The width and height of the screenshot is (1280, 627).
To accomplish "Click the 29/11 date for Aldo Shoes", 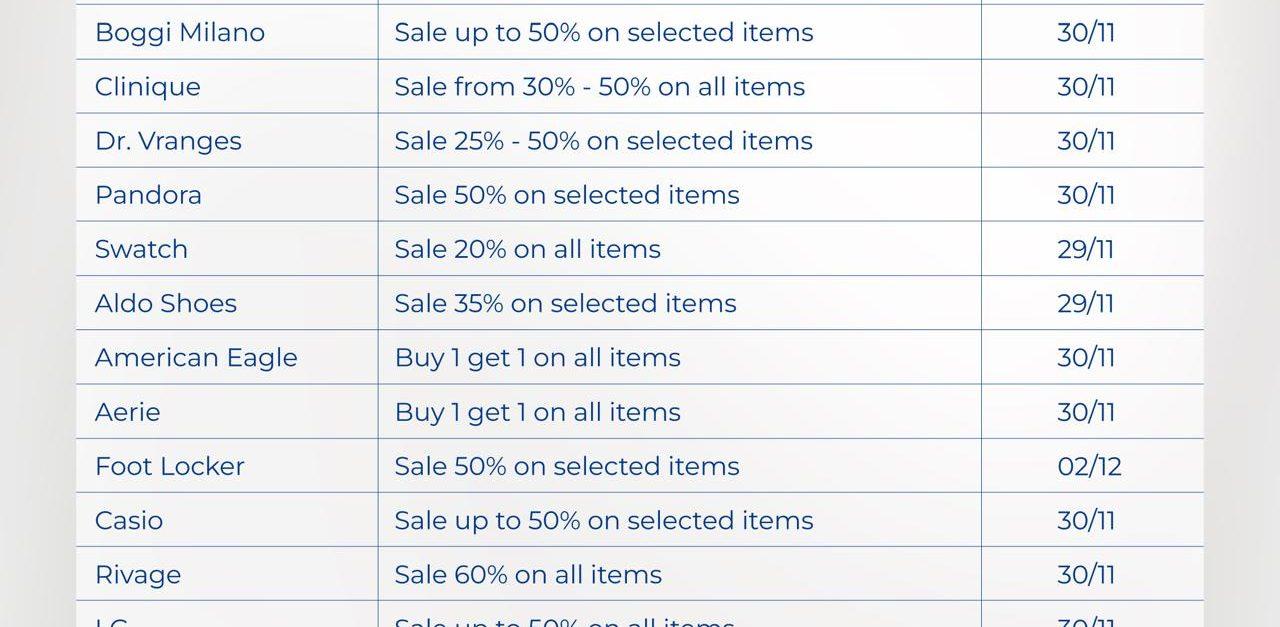I will coord(1085,303).
